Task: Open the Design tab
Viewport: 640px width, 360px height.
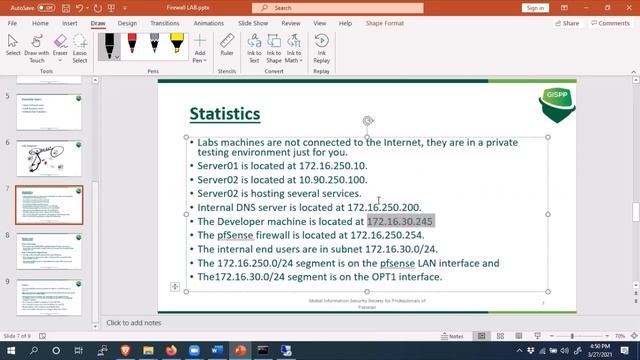Action: click(127, 23)
